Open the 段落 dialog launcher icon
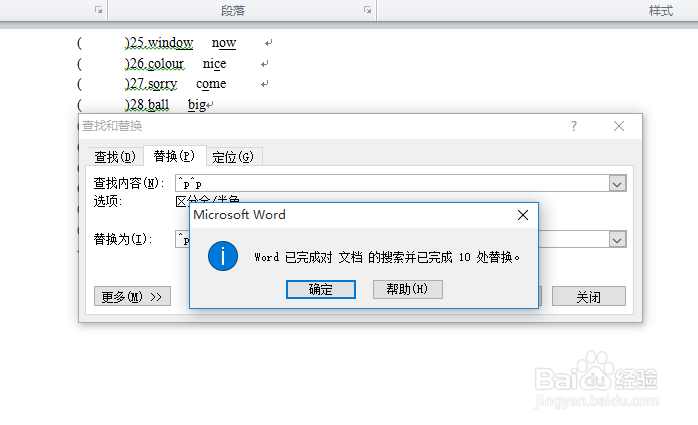The width and height of the screenshot is (698, 425). 367,10
